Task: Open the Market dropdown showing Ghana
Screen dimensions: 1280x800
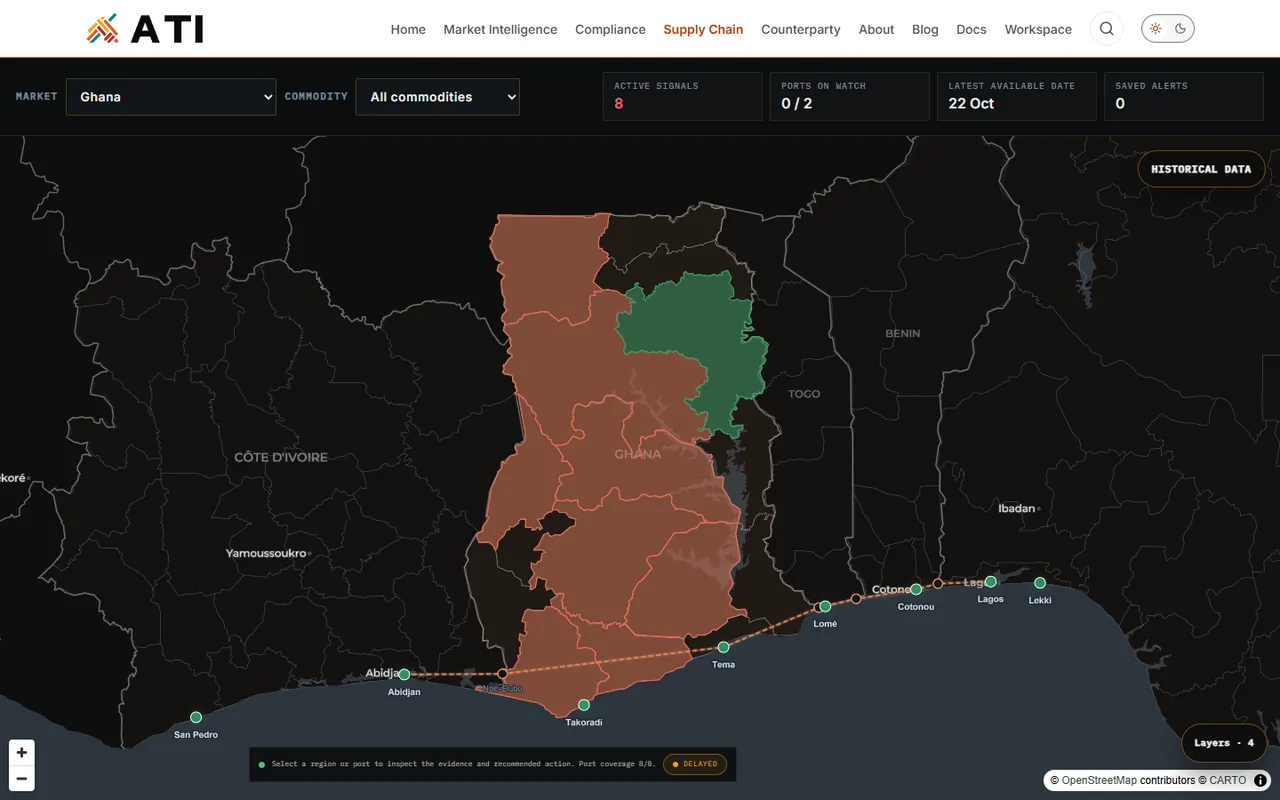Action: (171, 97)
